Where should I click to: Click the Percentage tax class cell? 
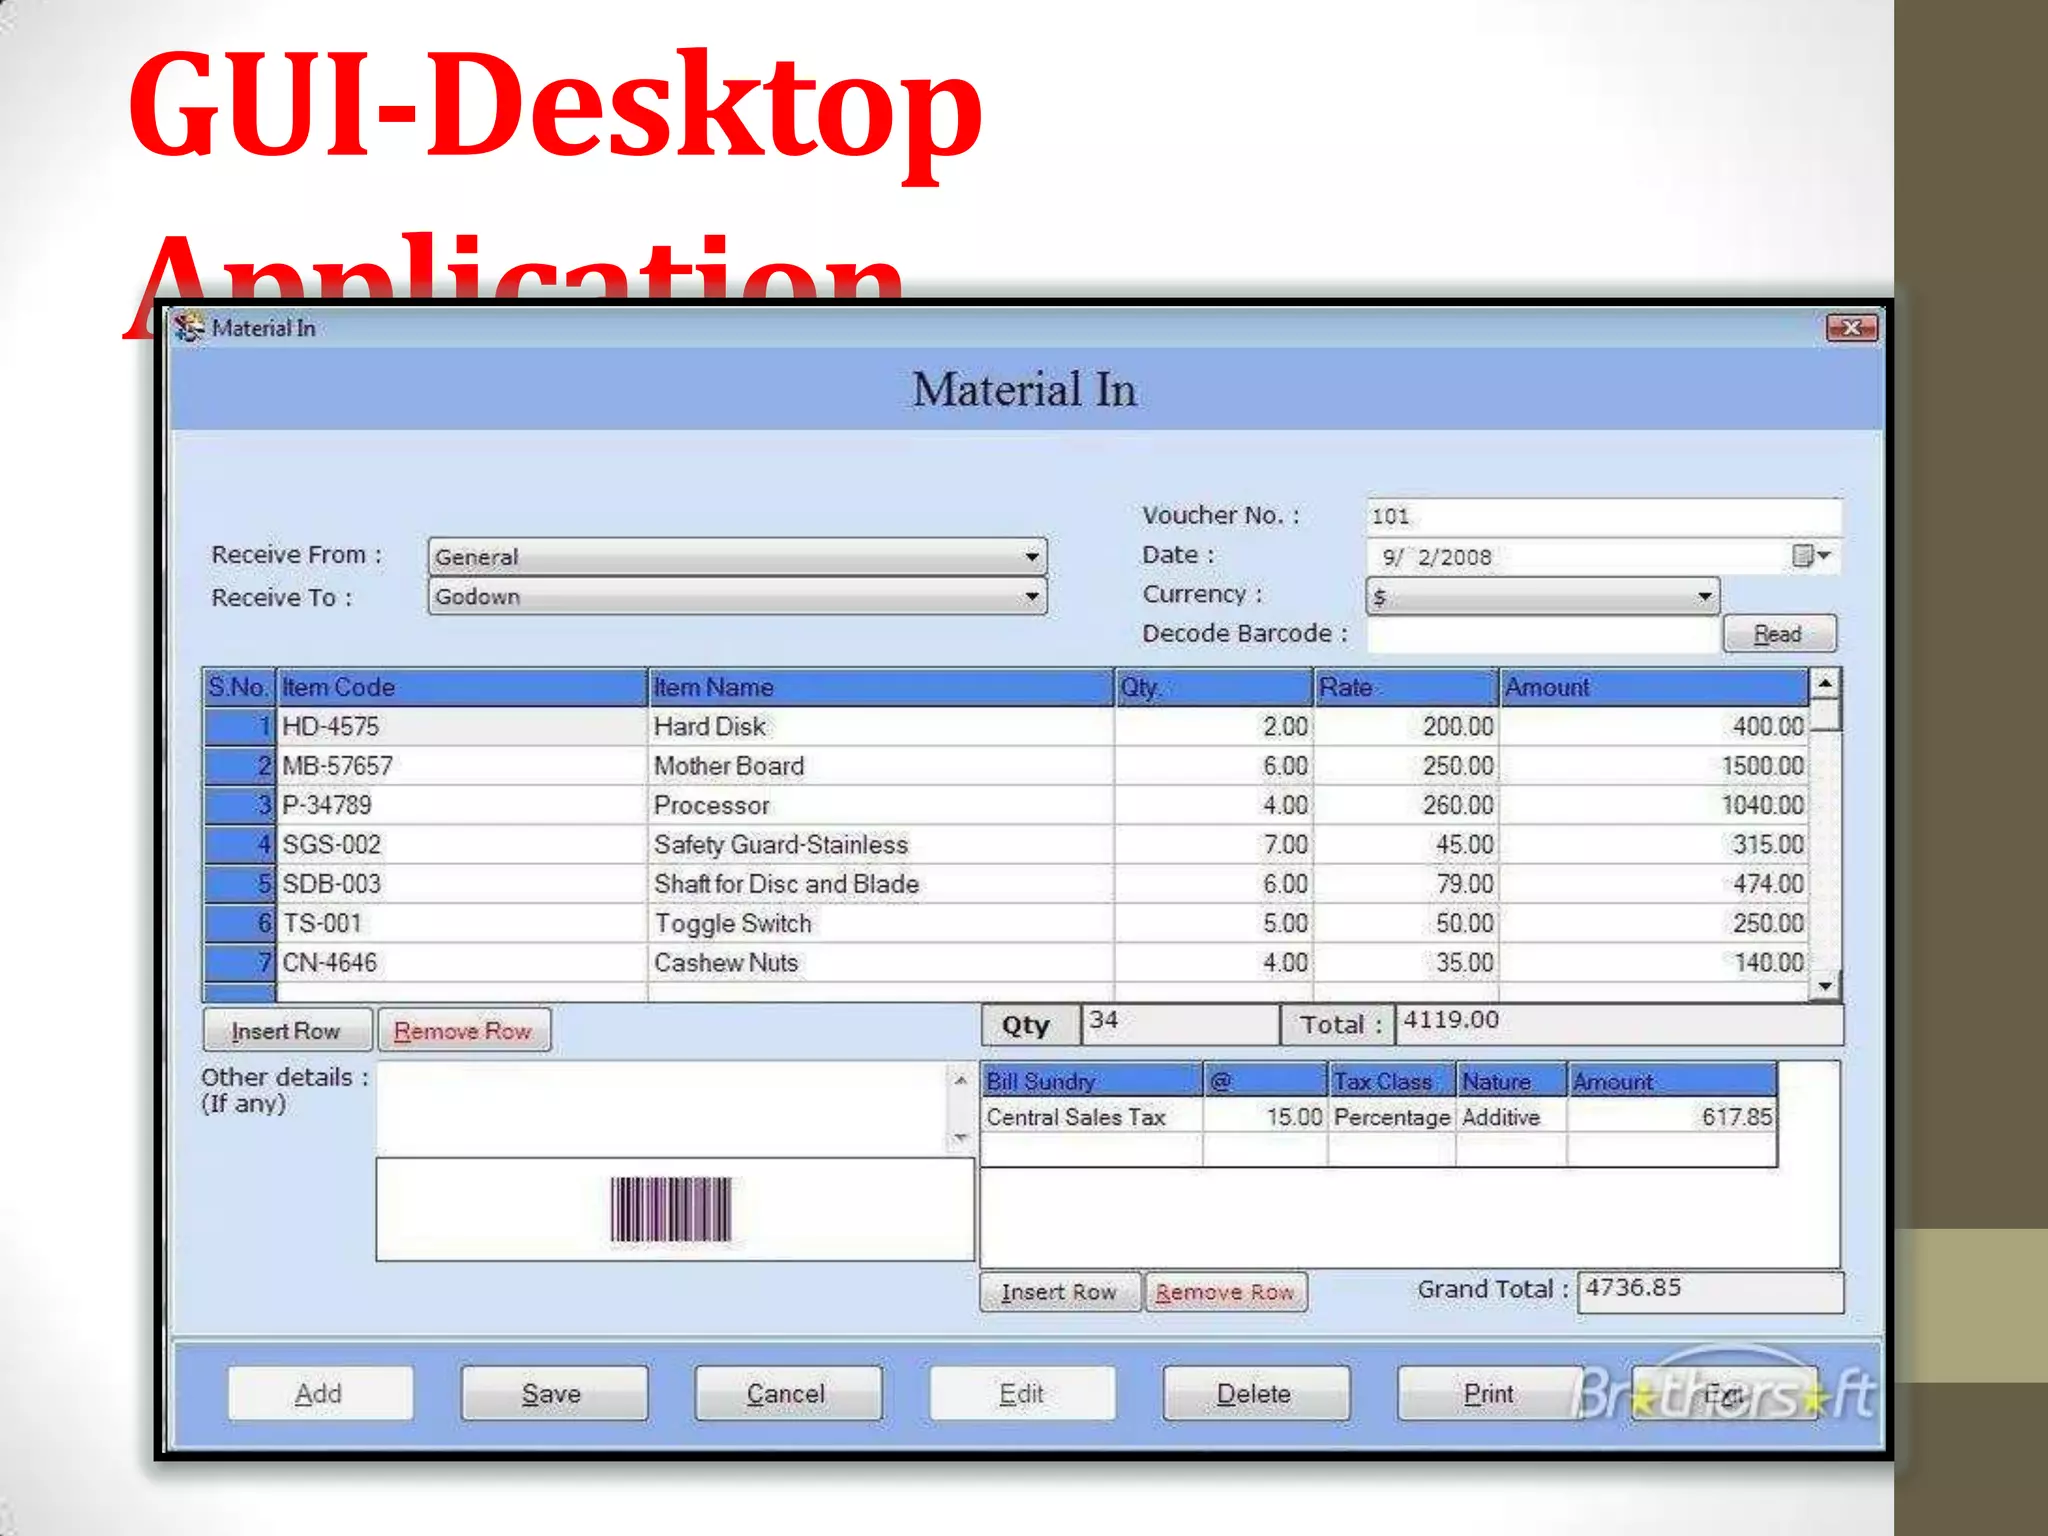pyautogui.click(x=1391, y=1117)
